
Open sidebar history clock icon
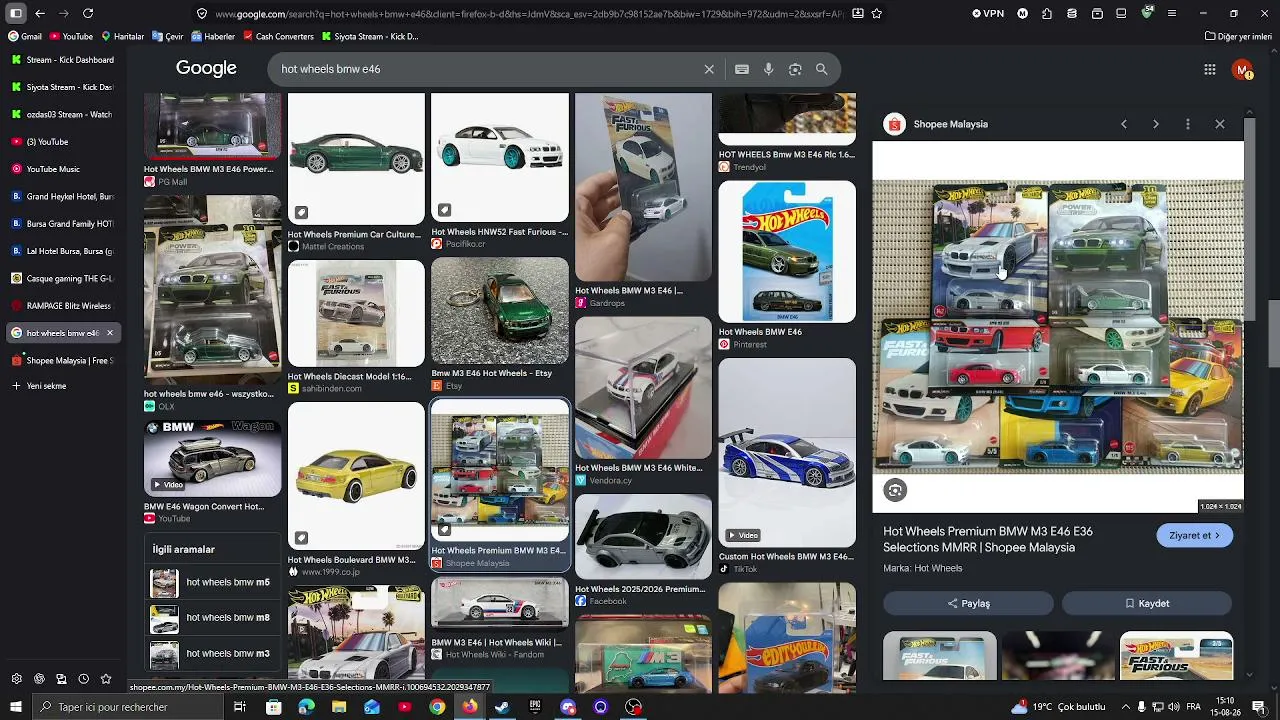84,679
